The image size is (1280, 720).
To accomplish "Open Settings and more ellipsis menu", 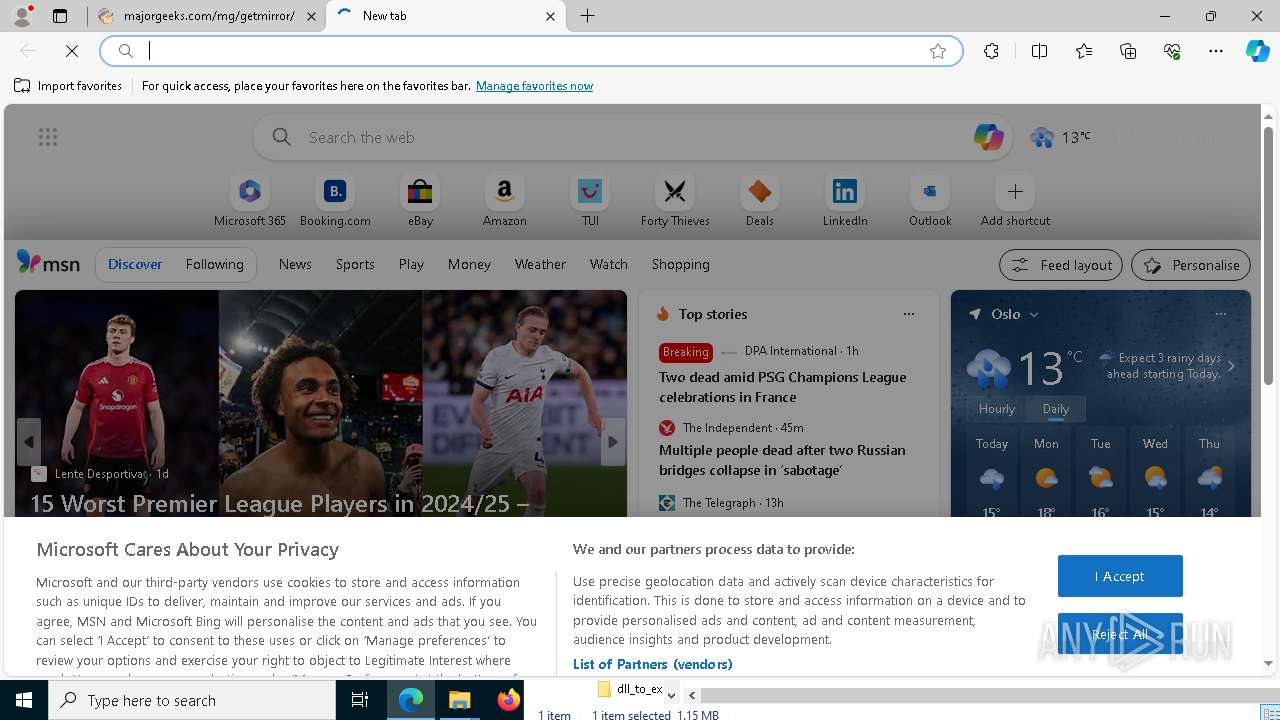I will pyautogui.click(x=1216, y=51).
